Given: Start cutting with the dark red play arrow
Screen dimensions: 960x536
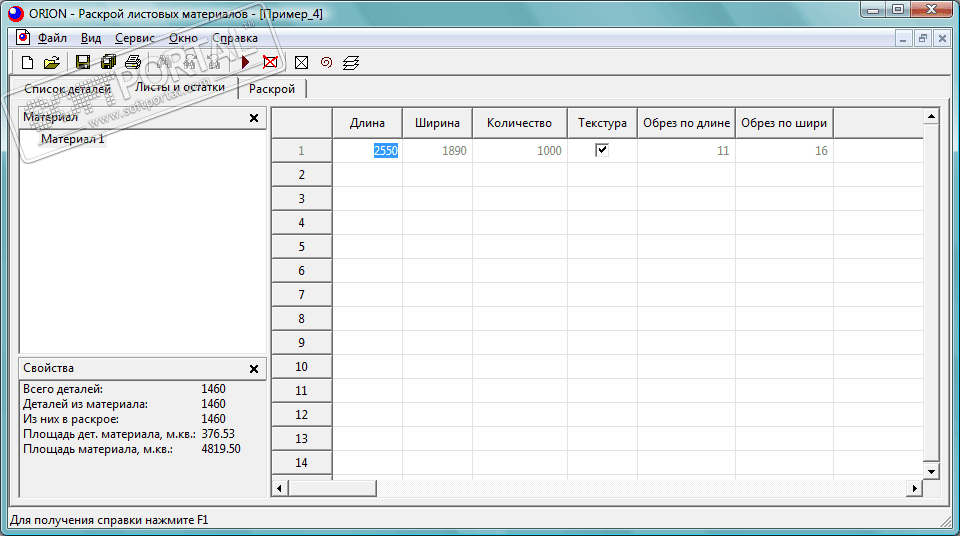Looking at the screenshot, I should (245, 62).
